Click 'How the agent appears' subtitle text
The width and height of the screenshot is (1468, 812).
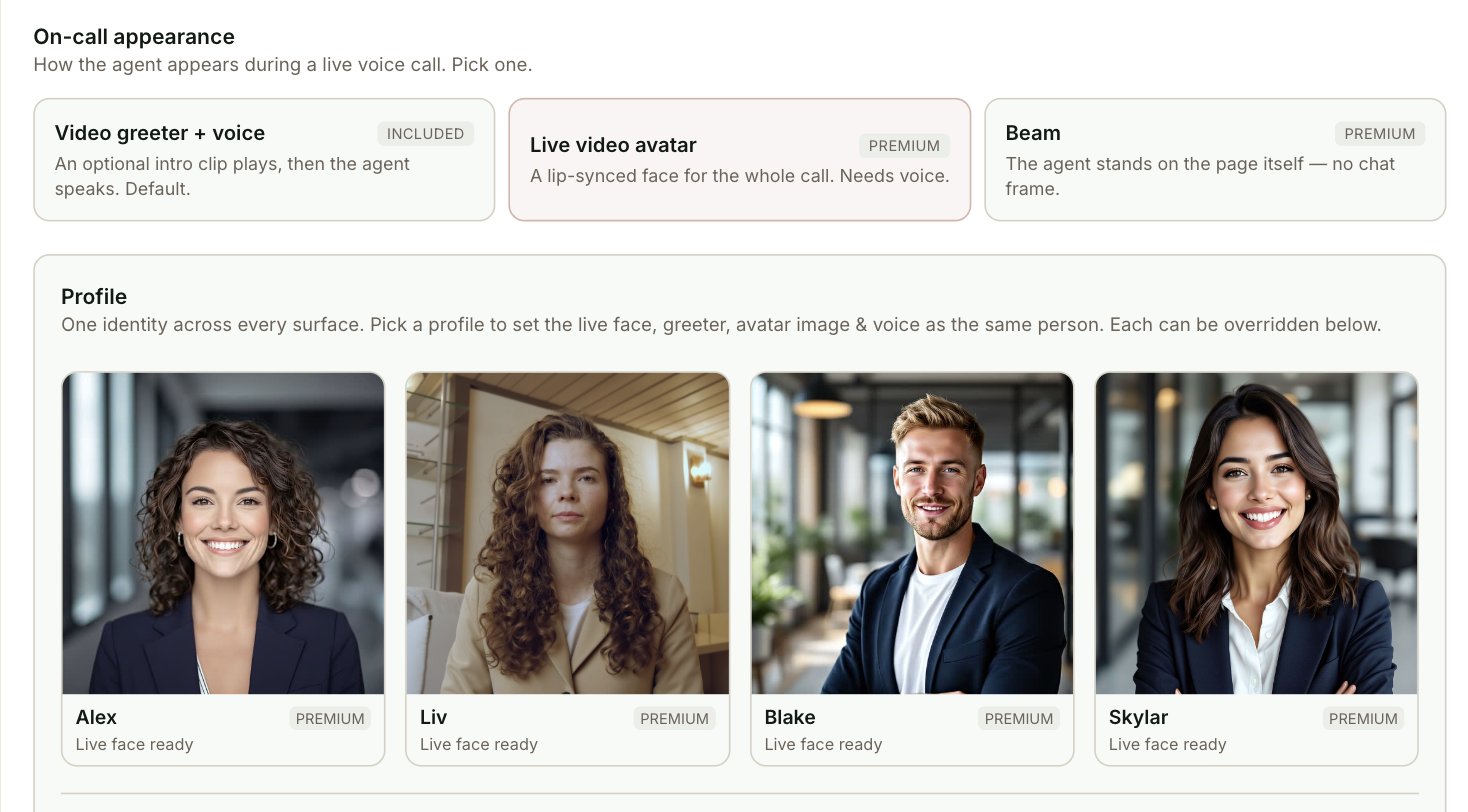[283, 65]
